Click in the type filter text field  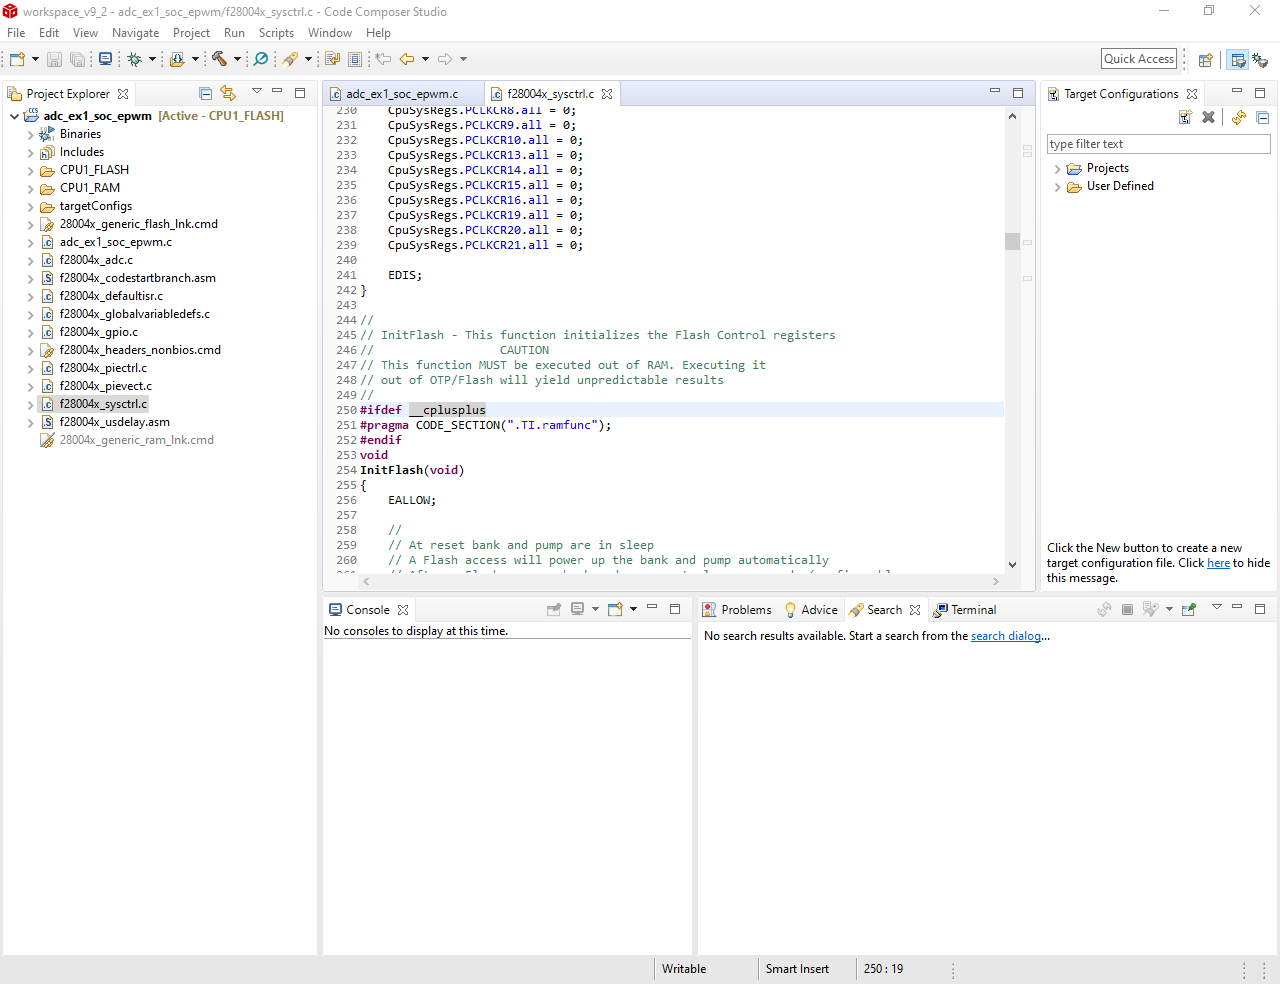tap(1157, 144)
